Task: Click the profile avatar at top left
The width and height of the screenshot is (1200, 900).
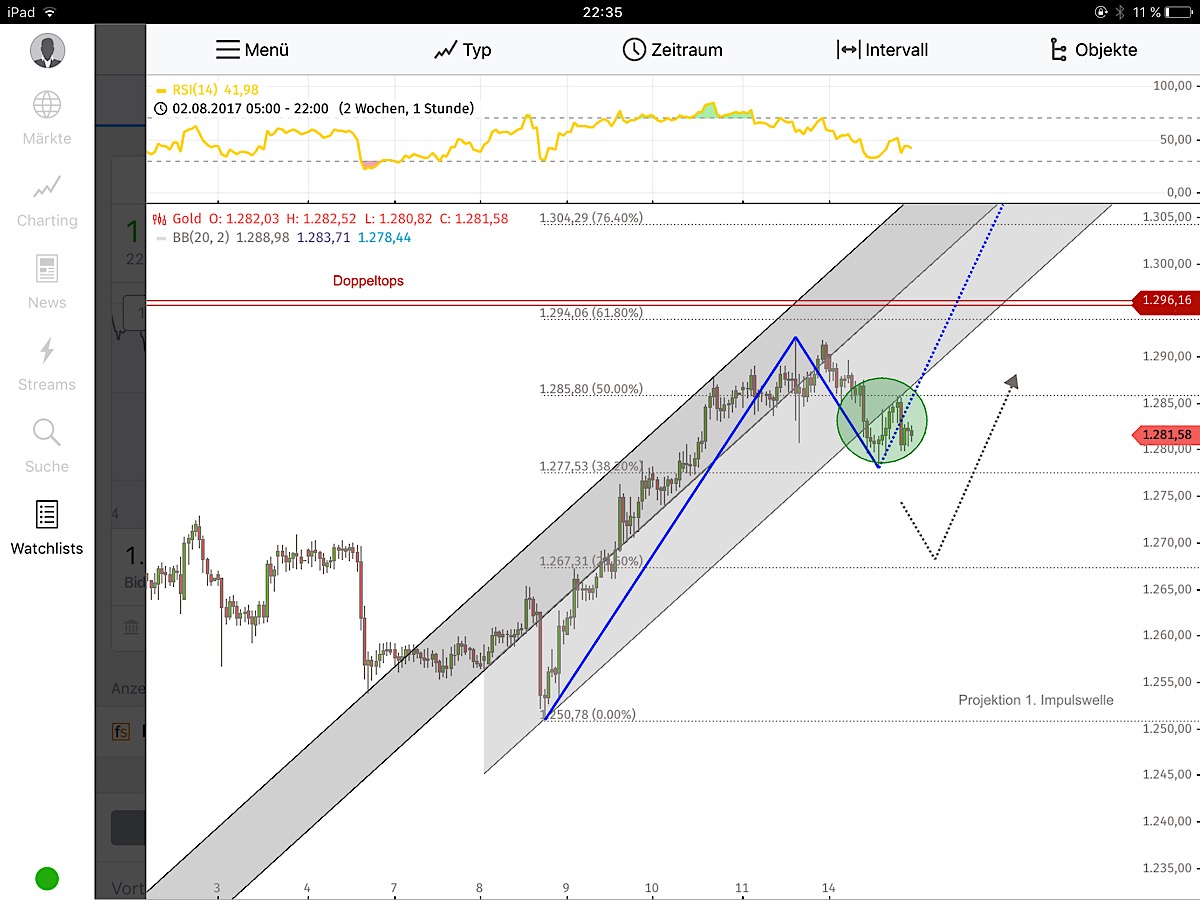Action: [49, 50]
